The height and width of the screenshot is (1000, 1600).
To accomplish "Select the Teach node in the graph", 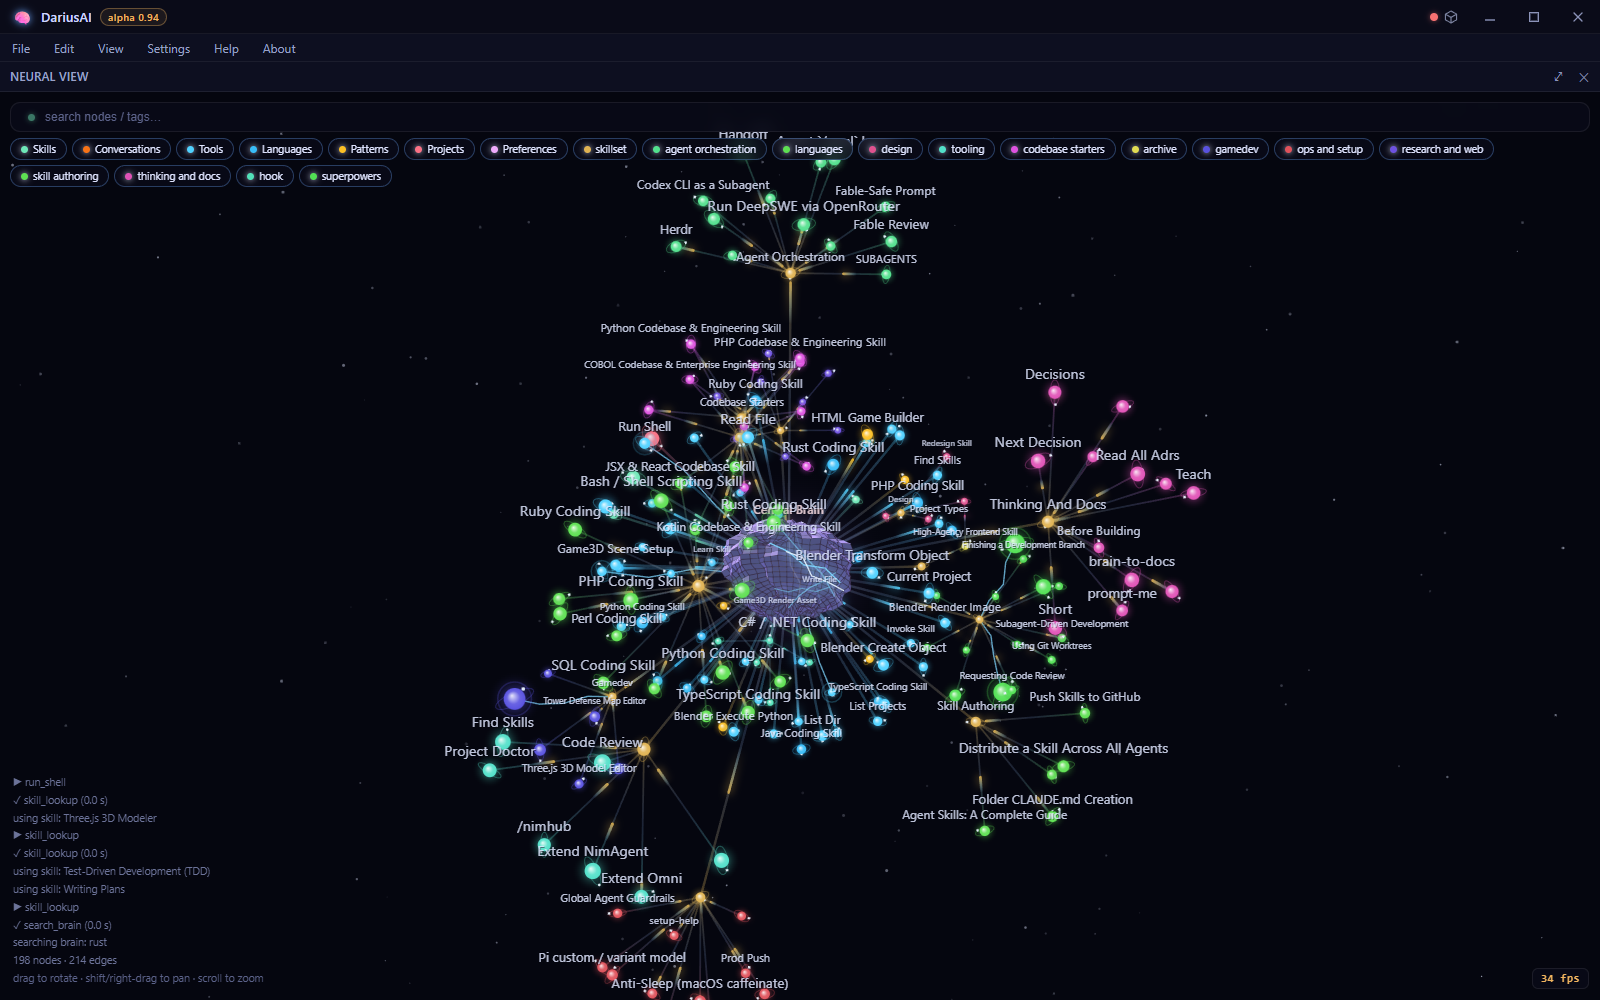I will (1193, 492).
